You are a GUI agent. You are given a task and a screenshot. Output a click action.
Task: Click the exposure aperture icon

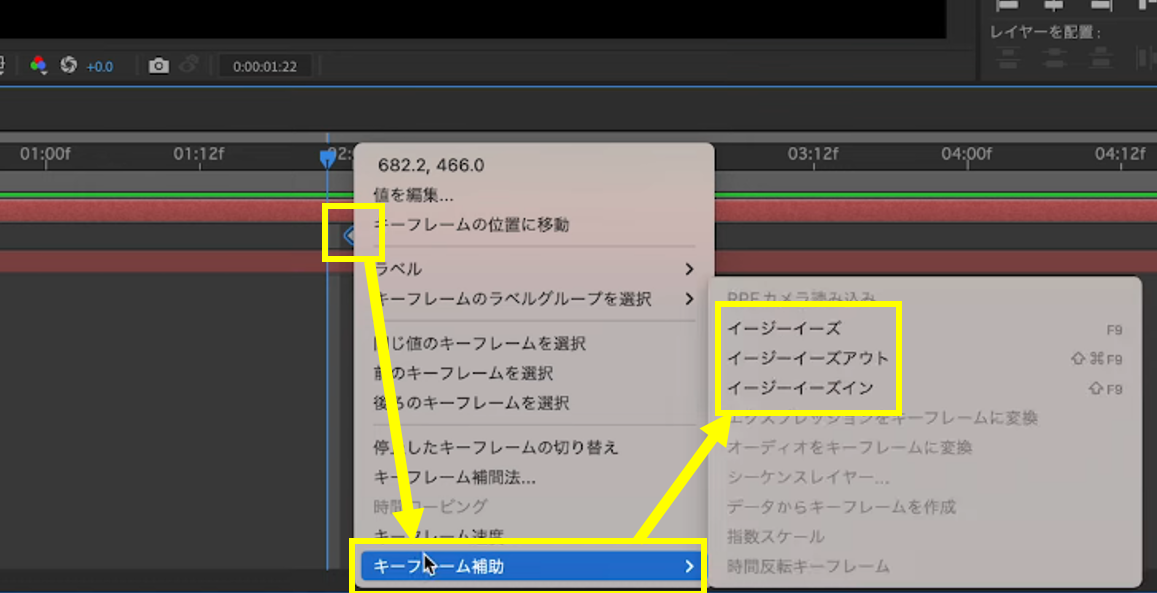69,65
